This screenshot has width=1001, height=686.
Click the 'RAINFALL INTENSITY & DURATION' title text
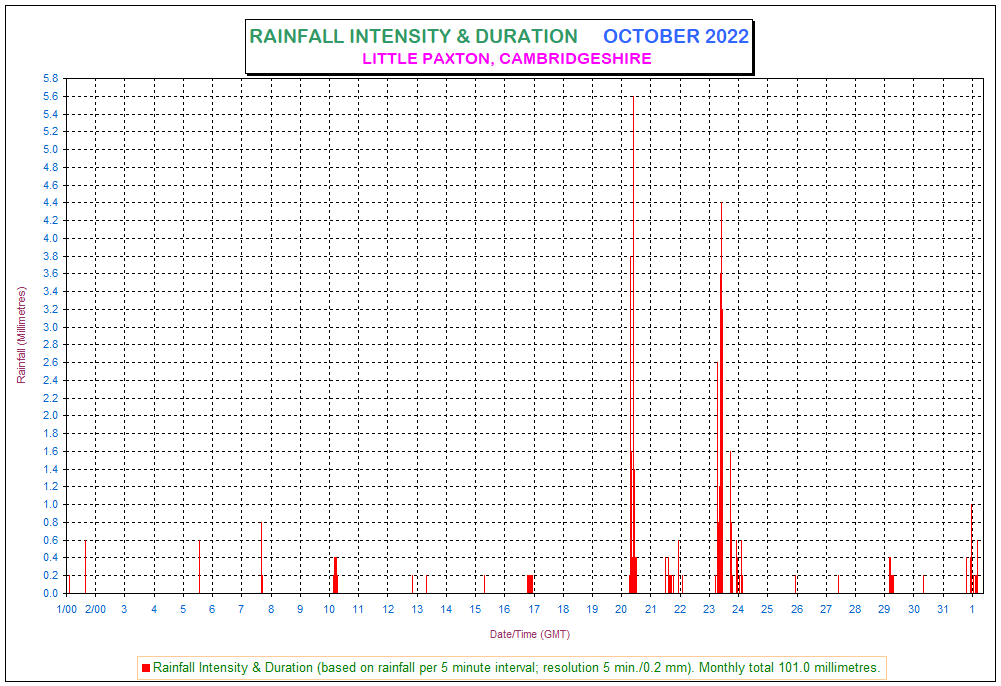pyautogui.click(x=414, y=36)
